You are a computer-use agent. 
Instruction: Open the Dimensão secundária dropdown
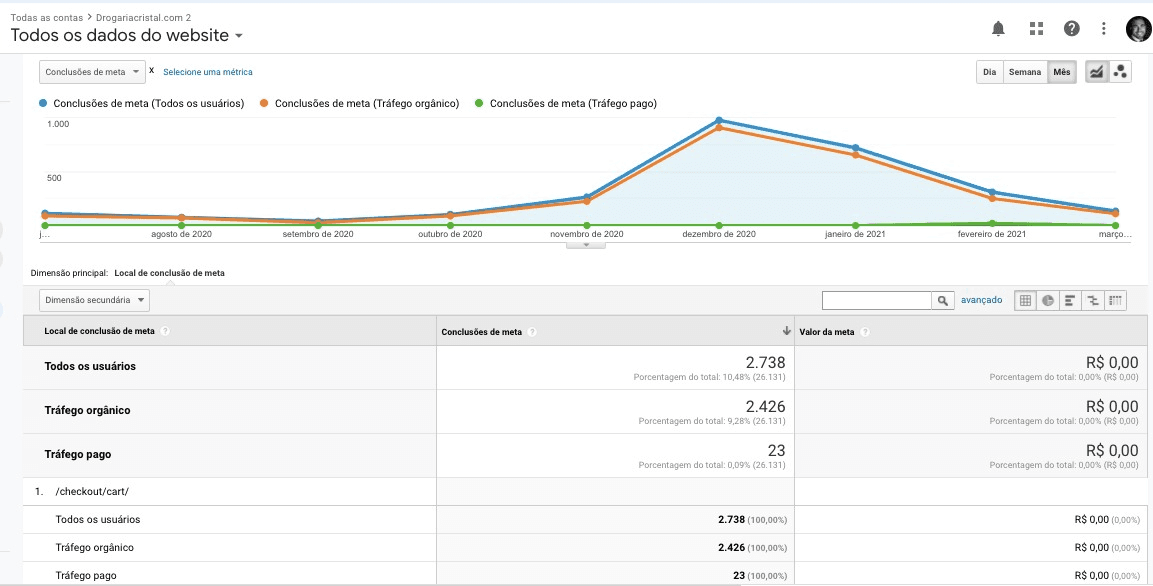click(x=94, y=299)
